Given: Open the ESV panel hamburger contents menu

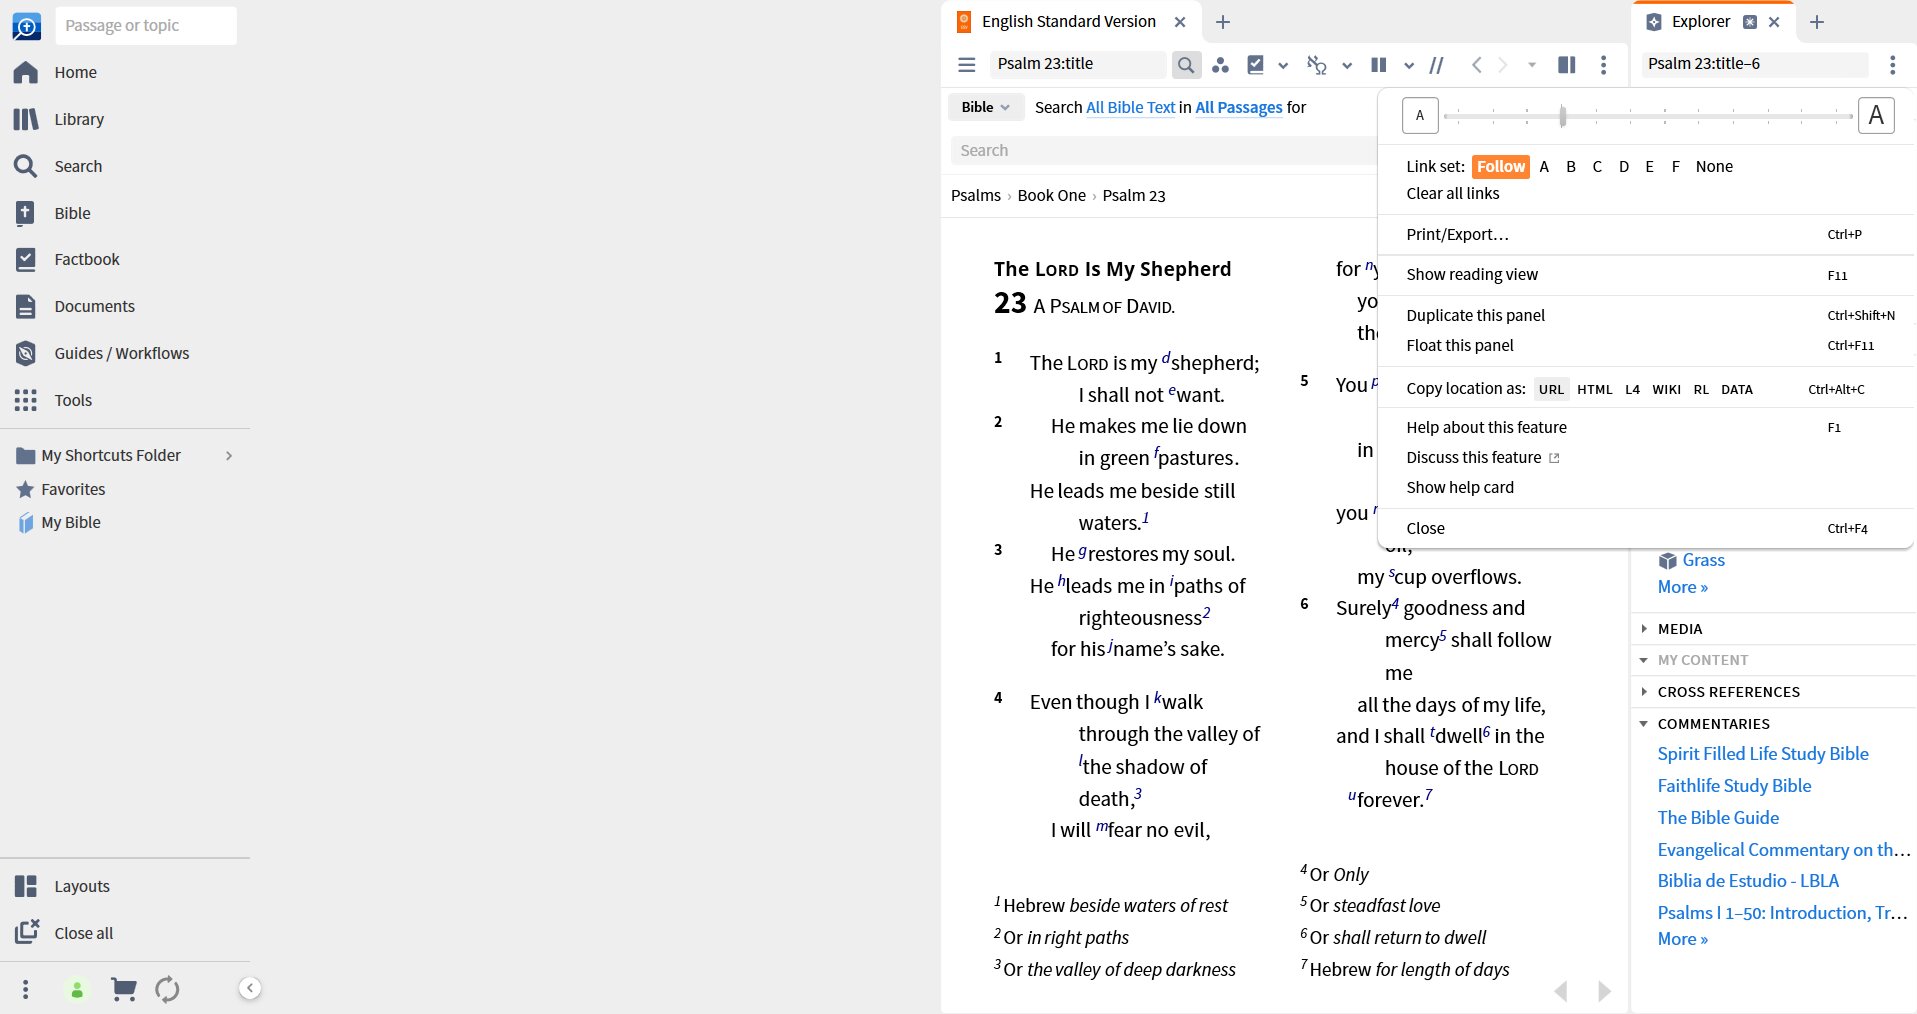Looking at the screenshot, I should [966, 64].
